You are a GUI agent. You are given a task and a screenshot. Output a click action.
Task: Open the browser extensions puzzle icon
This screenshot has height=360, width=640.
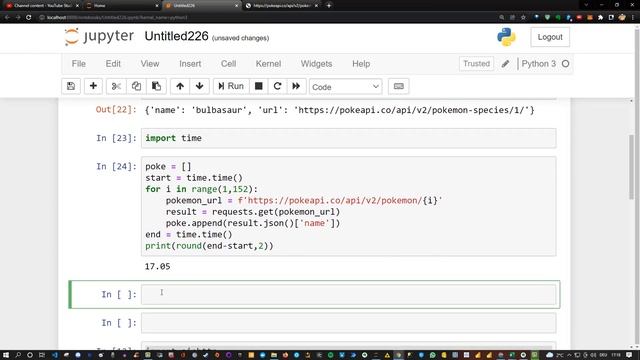[600, 18]
